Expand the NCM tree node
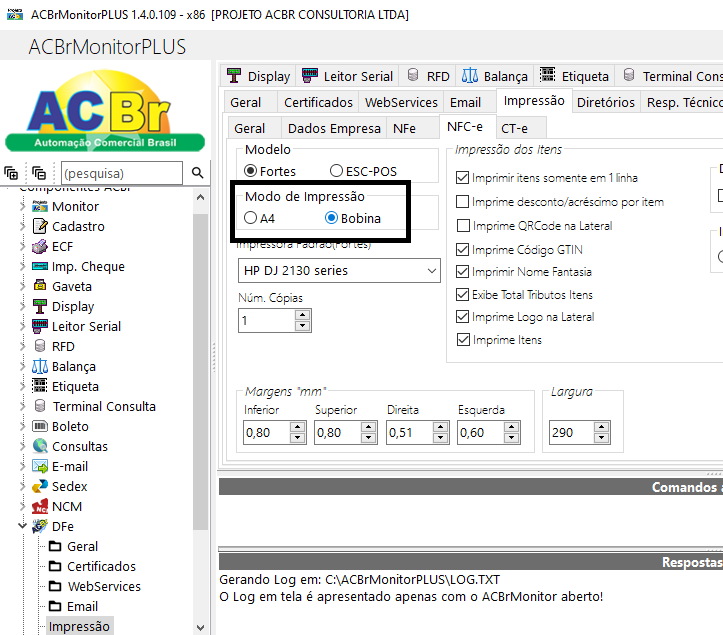Viewport: 723px width, 635px height. click(22, 506)
